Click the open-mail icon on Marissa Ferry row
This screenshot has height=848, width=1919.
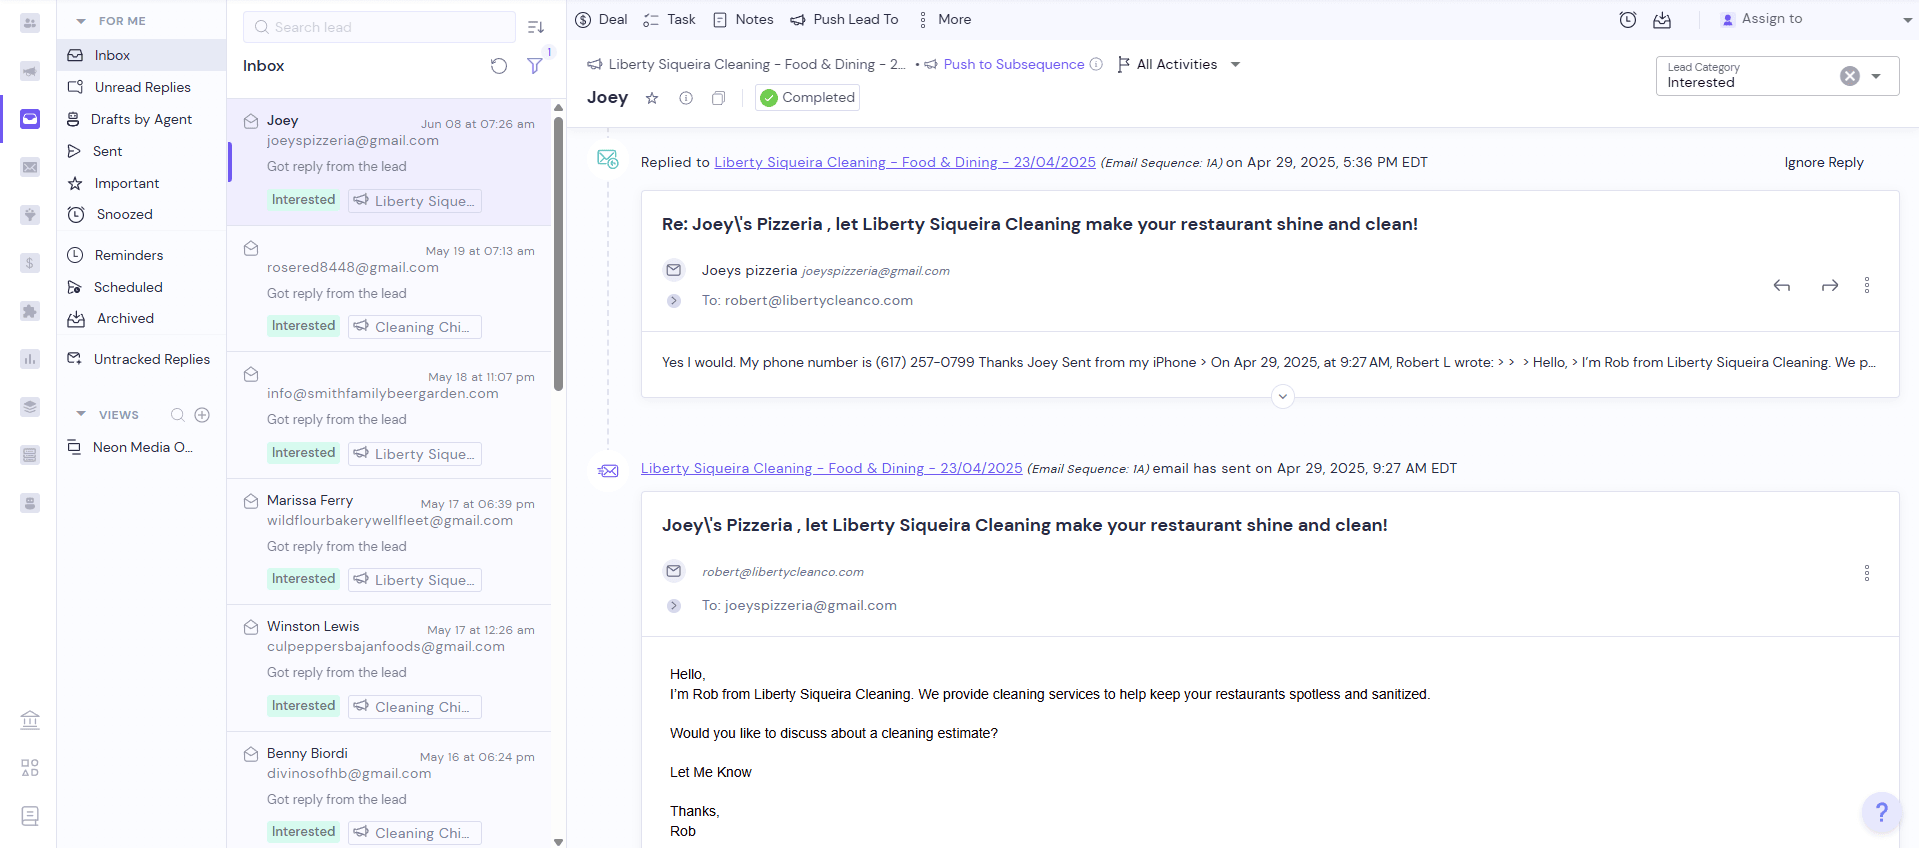pyautogui.click(x=251, y=501)
